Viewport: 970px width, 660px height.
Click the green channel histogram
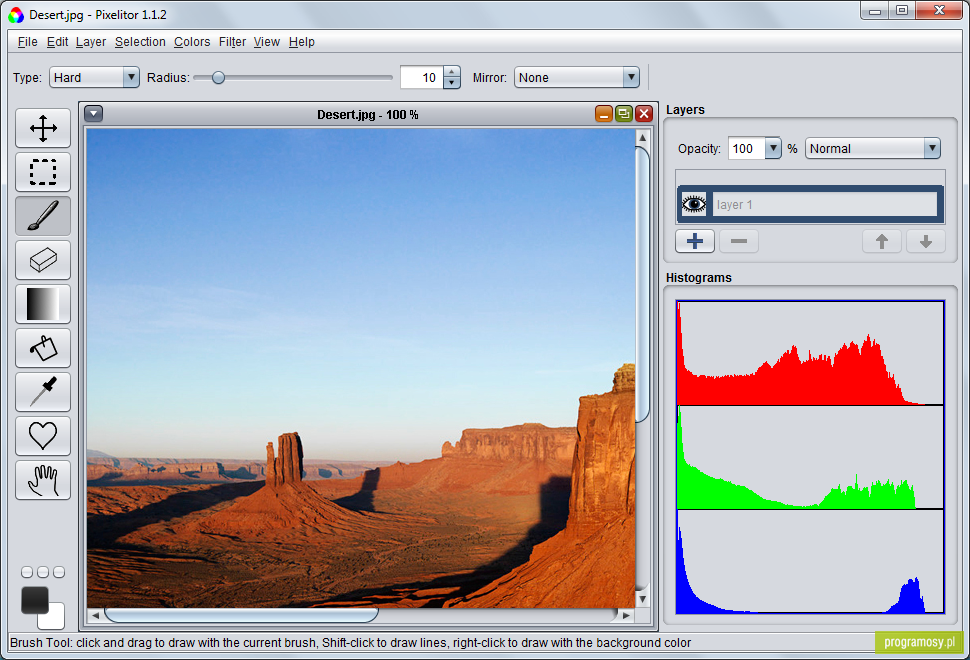[x=810, y=457]
